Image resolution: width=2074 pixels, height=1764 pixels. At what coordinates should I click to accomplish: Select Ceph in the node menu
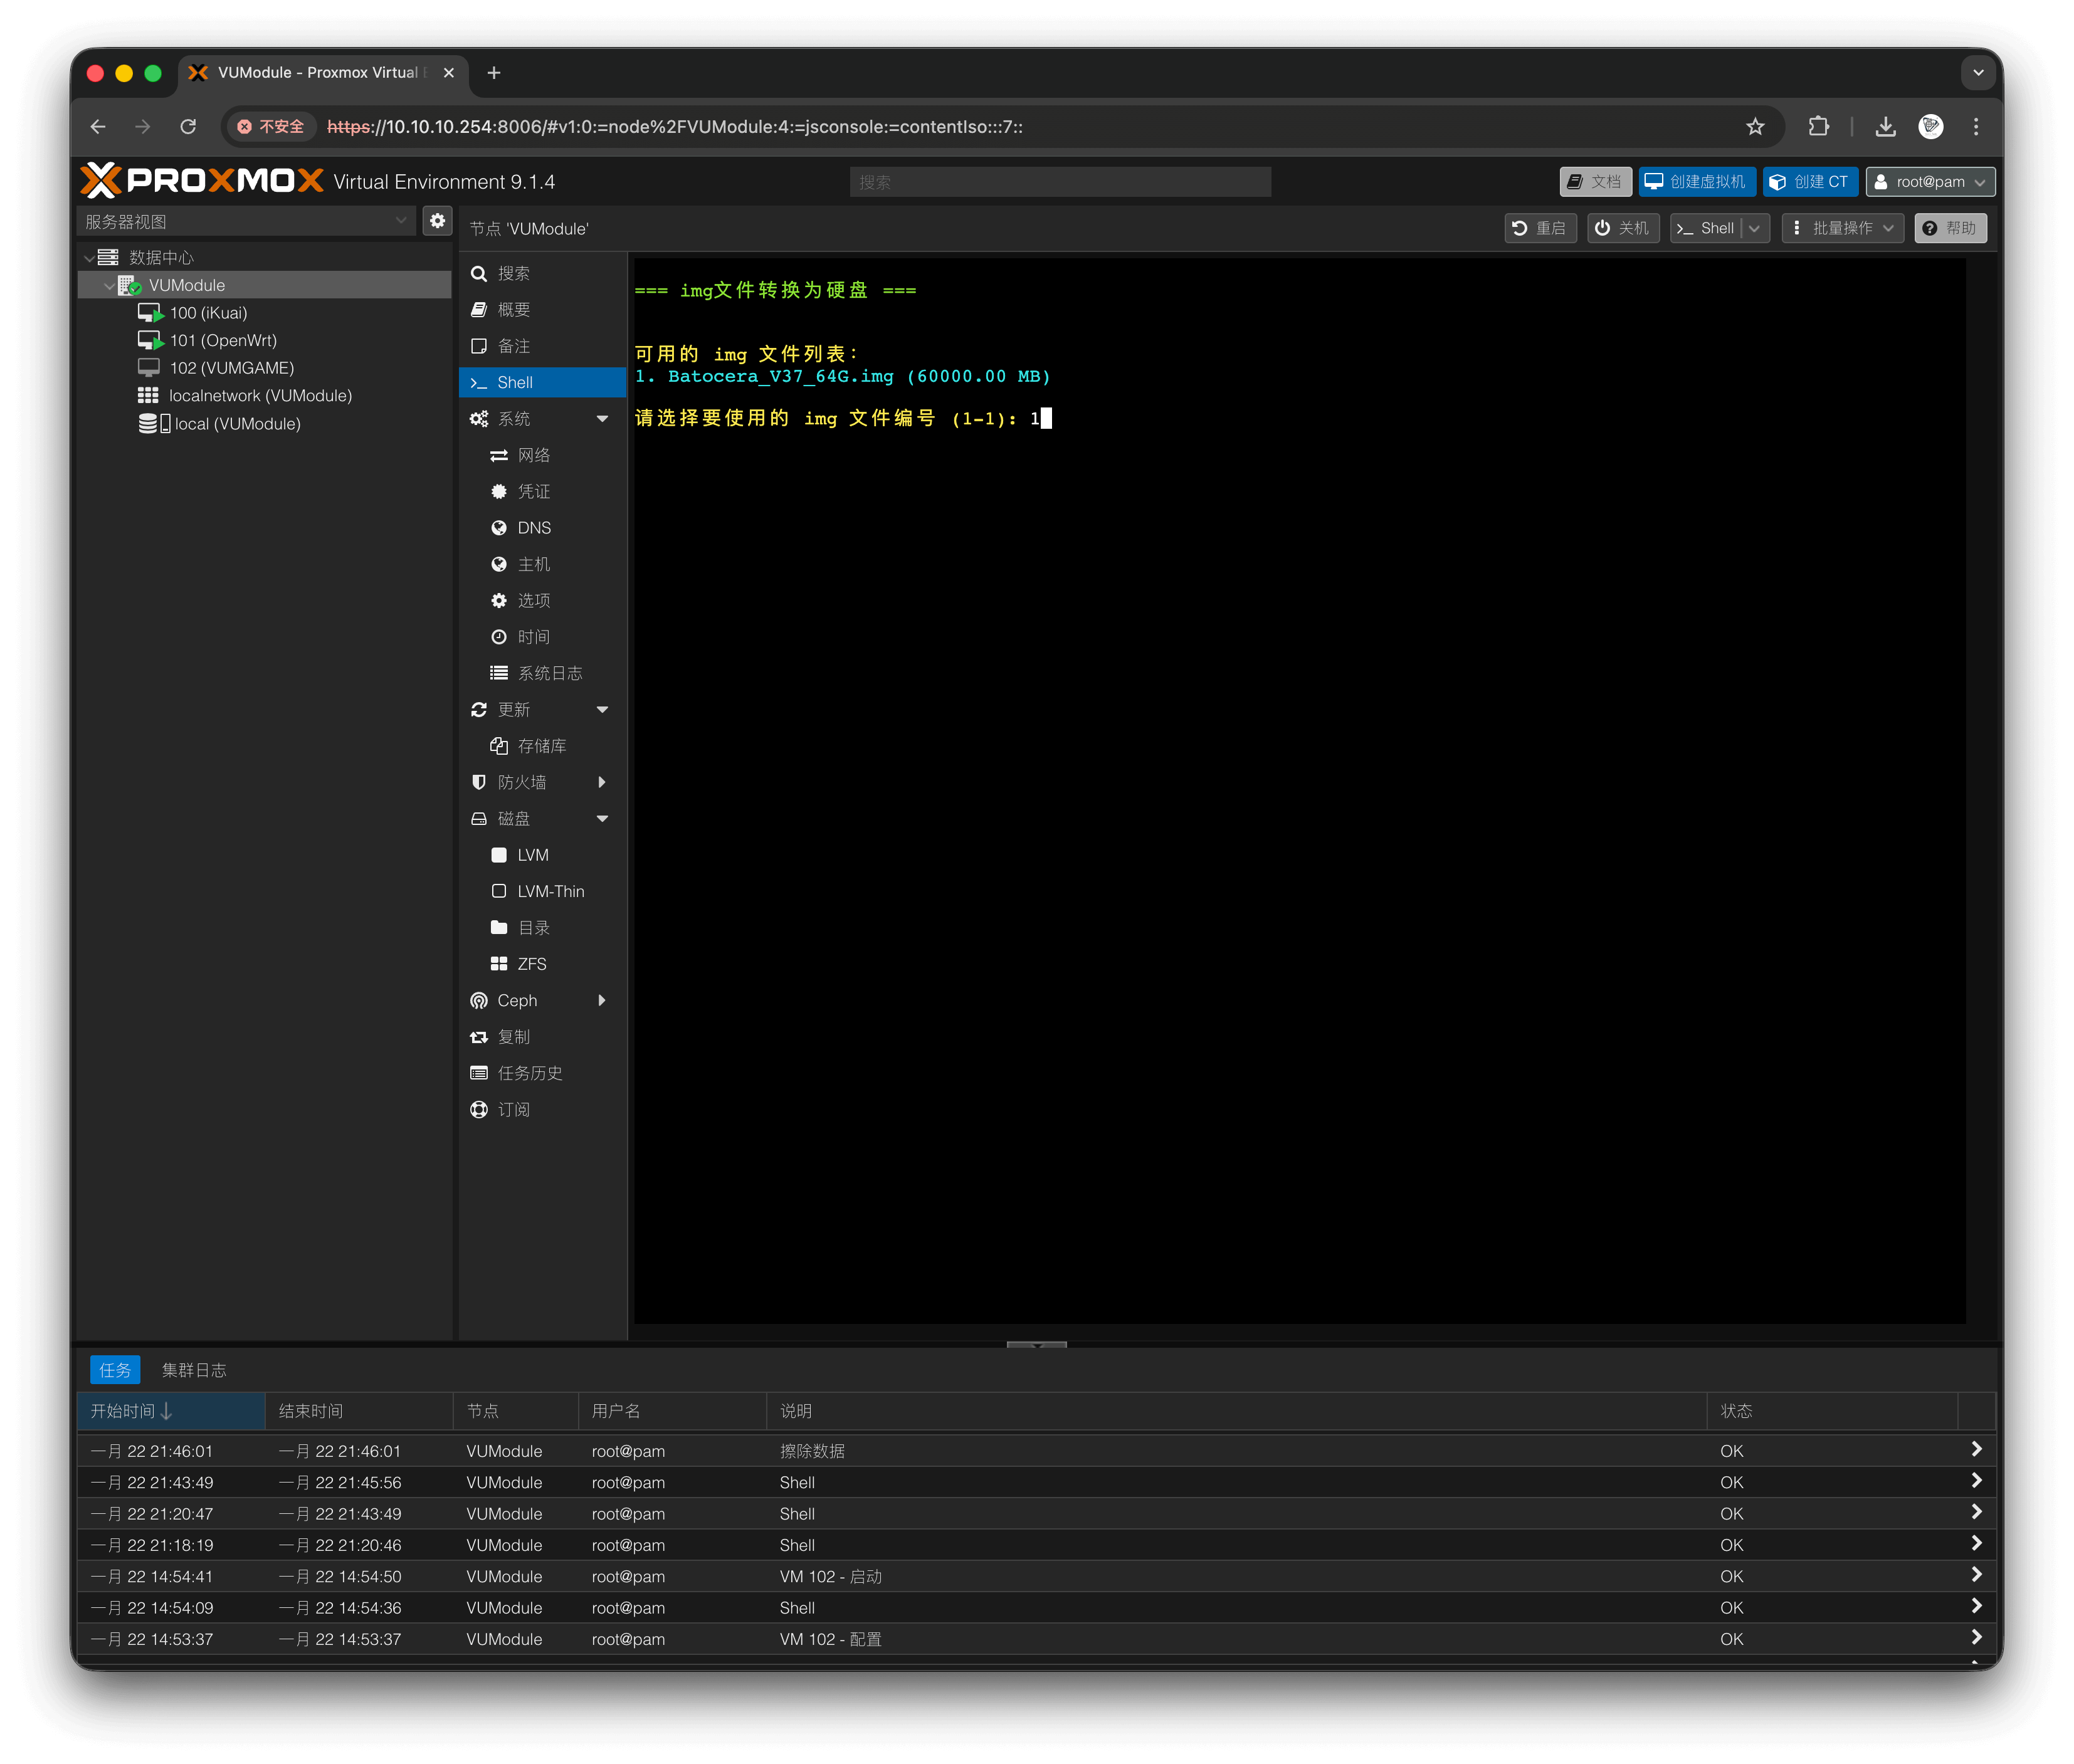[x=517, y=1000]
